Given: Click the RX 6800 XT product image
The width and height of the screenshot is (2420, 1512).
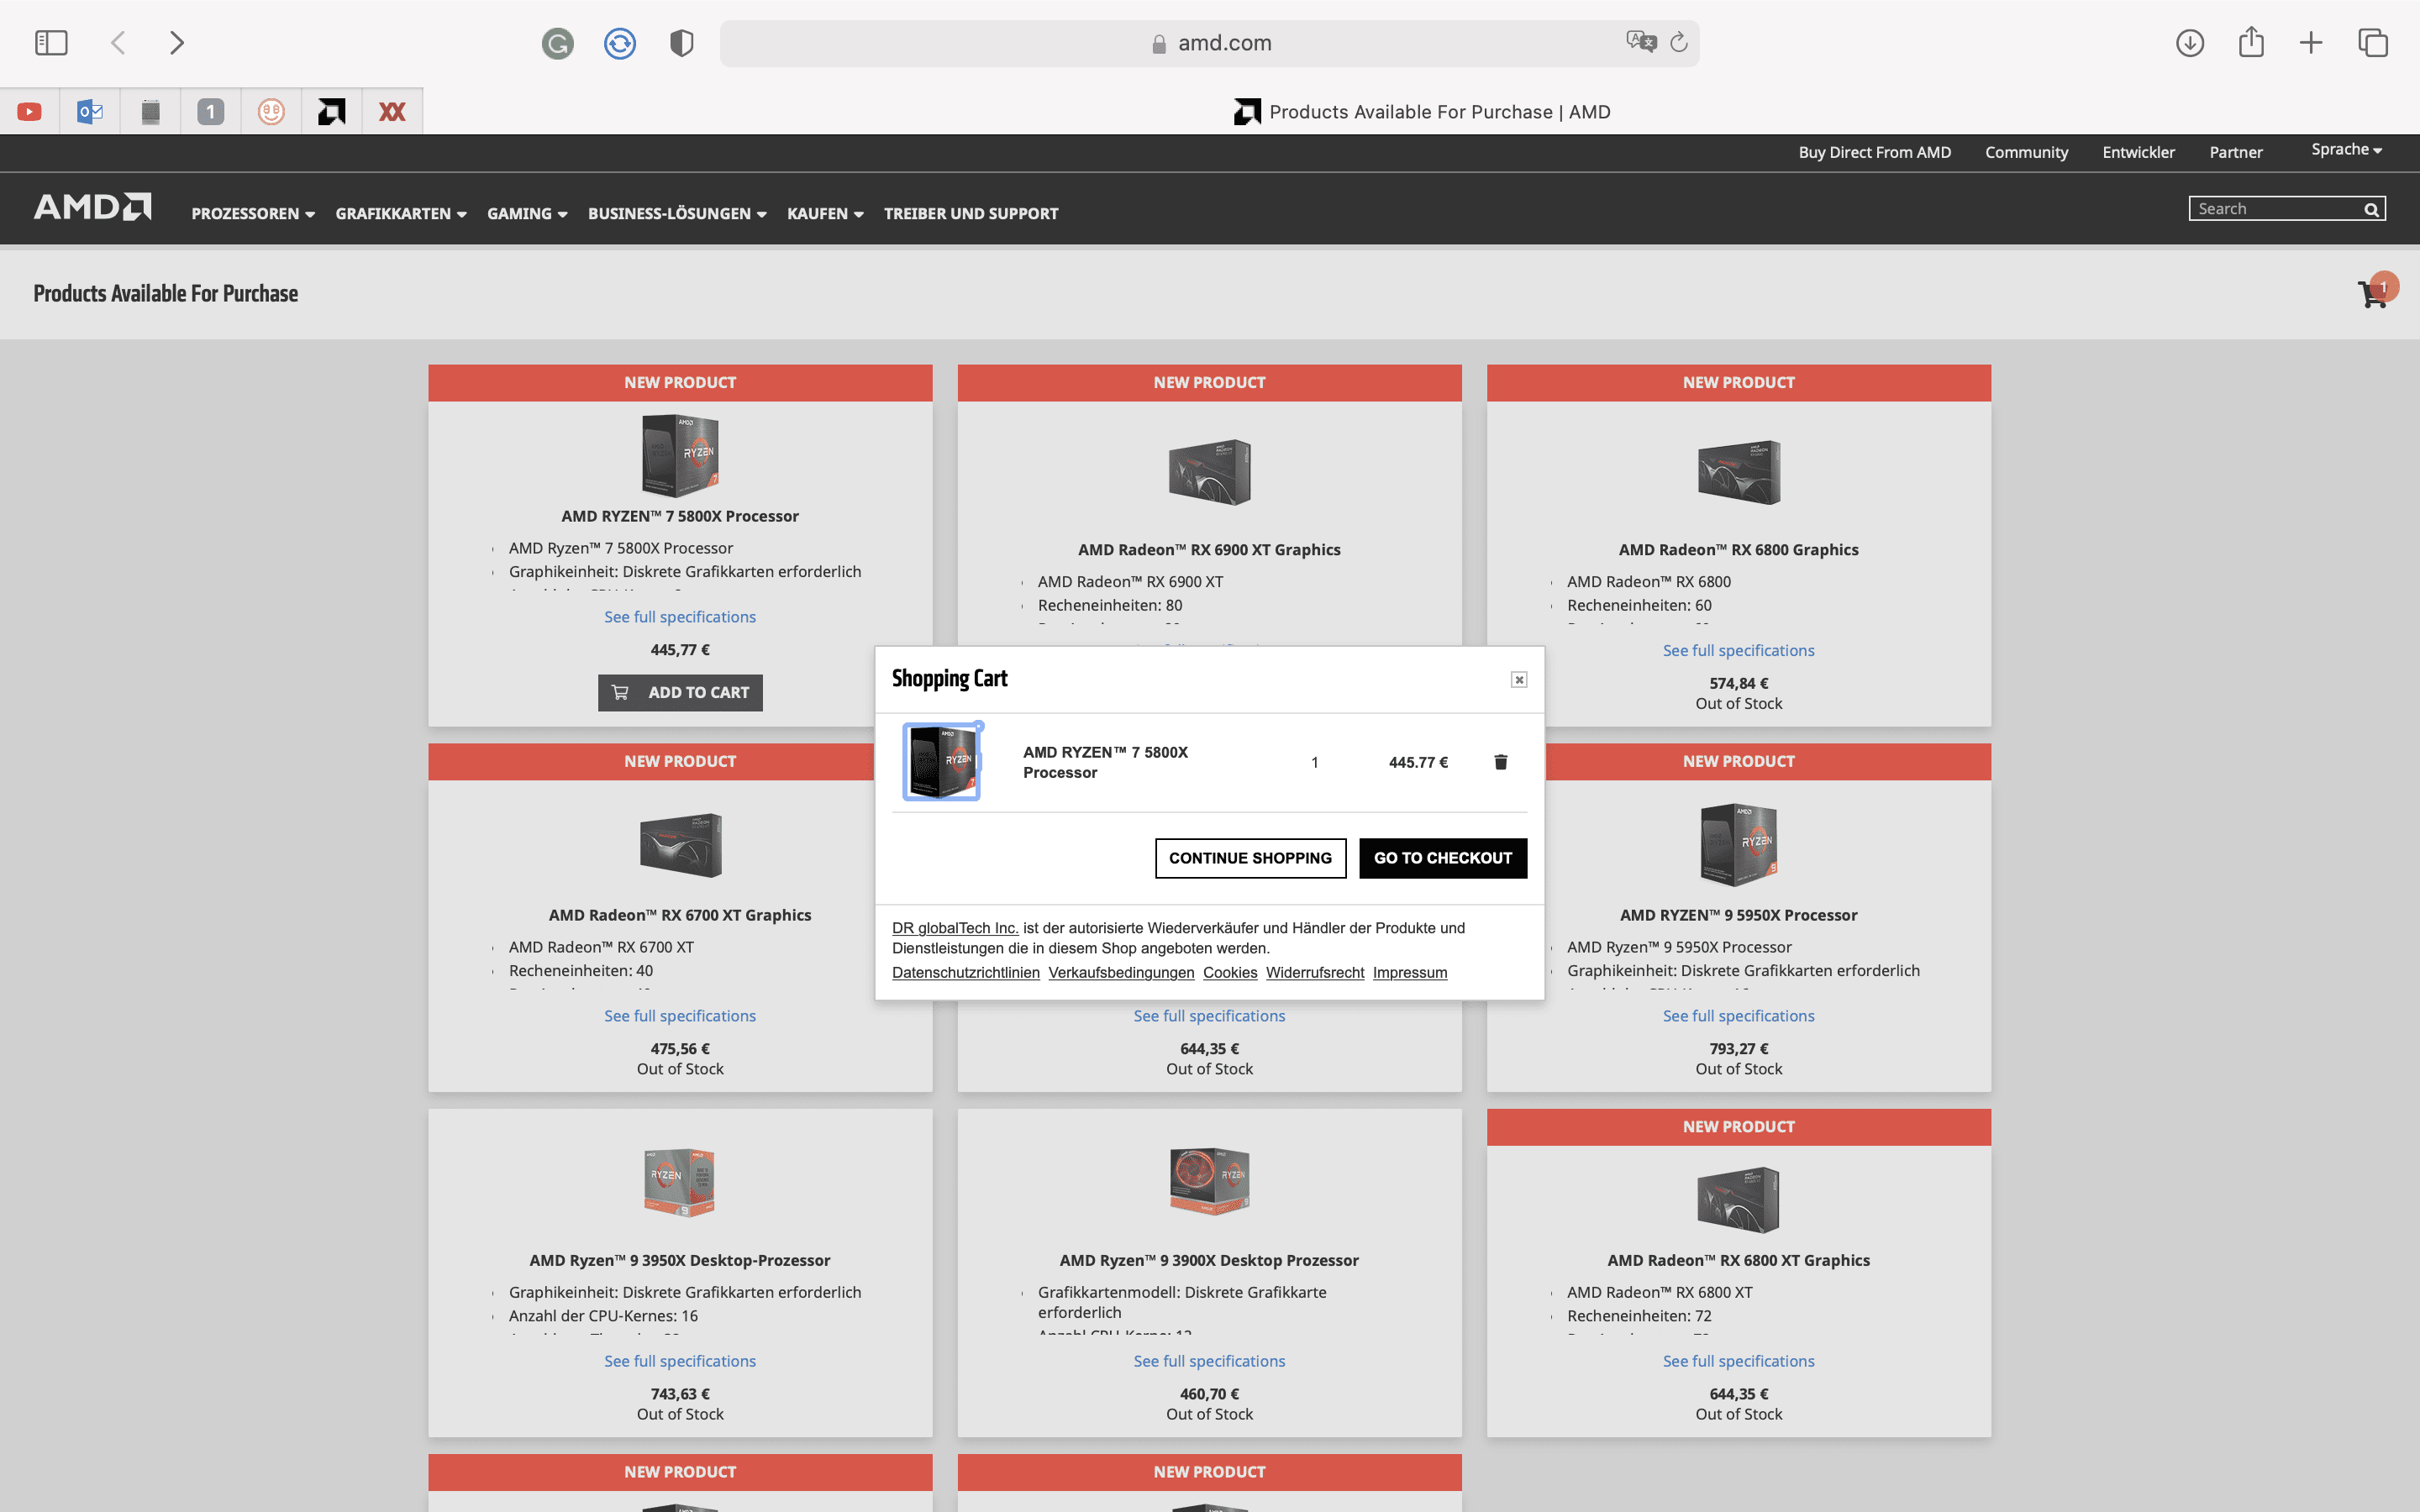Looking at the screenshot, I should (x=1738, y=1199).
